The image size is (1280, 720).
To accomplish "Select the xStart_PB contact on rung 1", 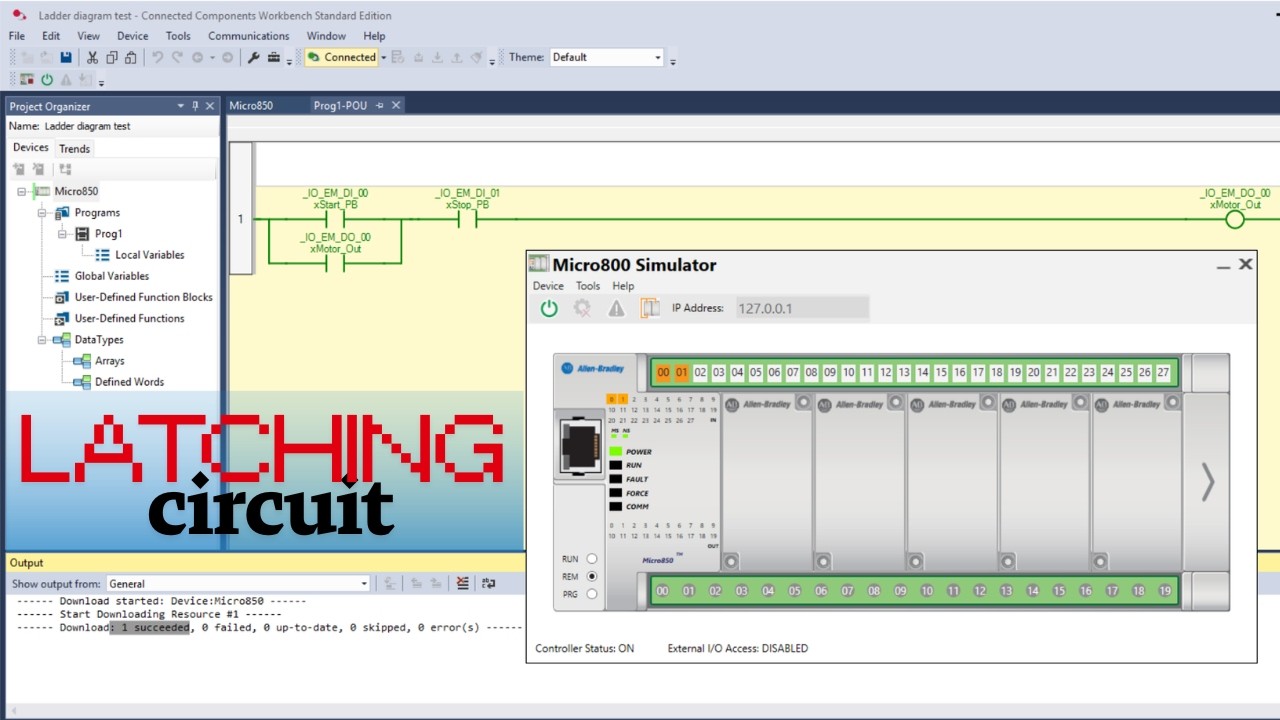I will tap(335, 219).
